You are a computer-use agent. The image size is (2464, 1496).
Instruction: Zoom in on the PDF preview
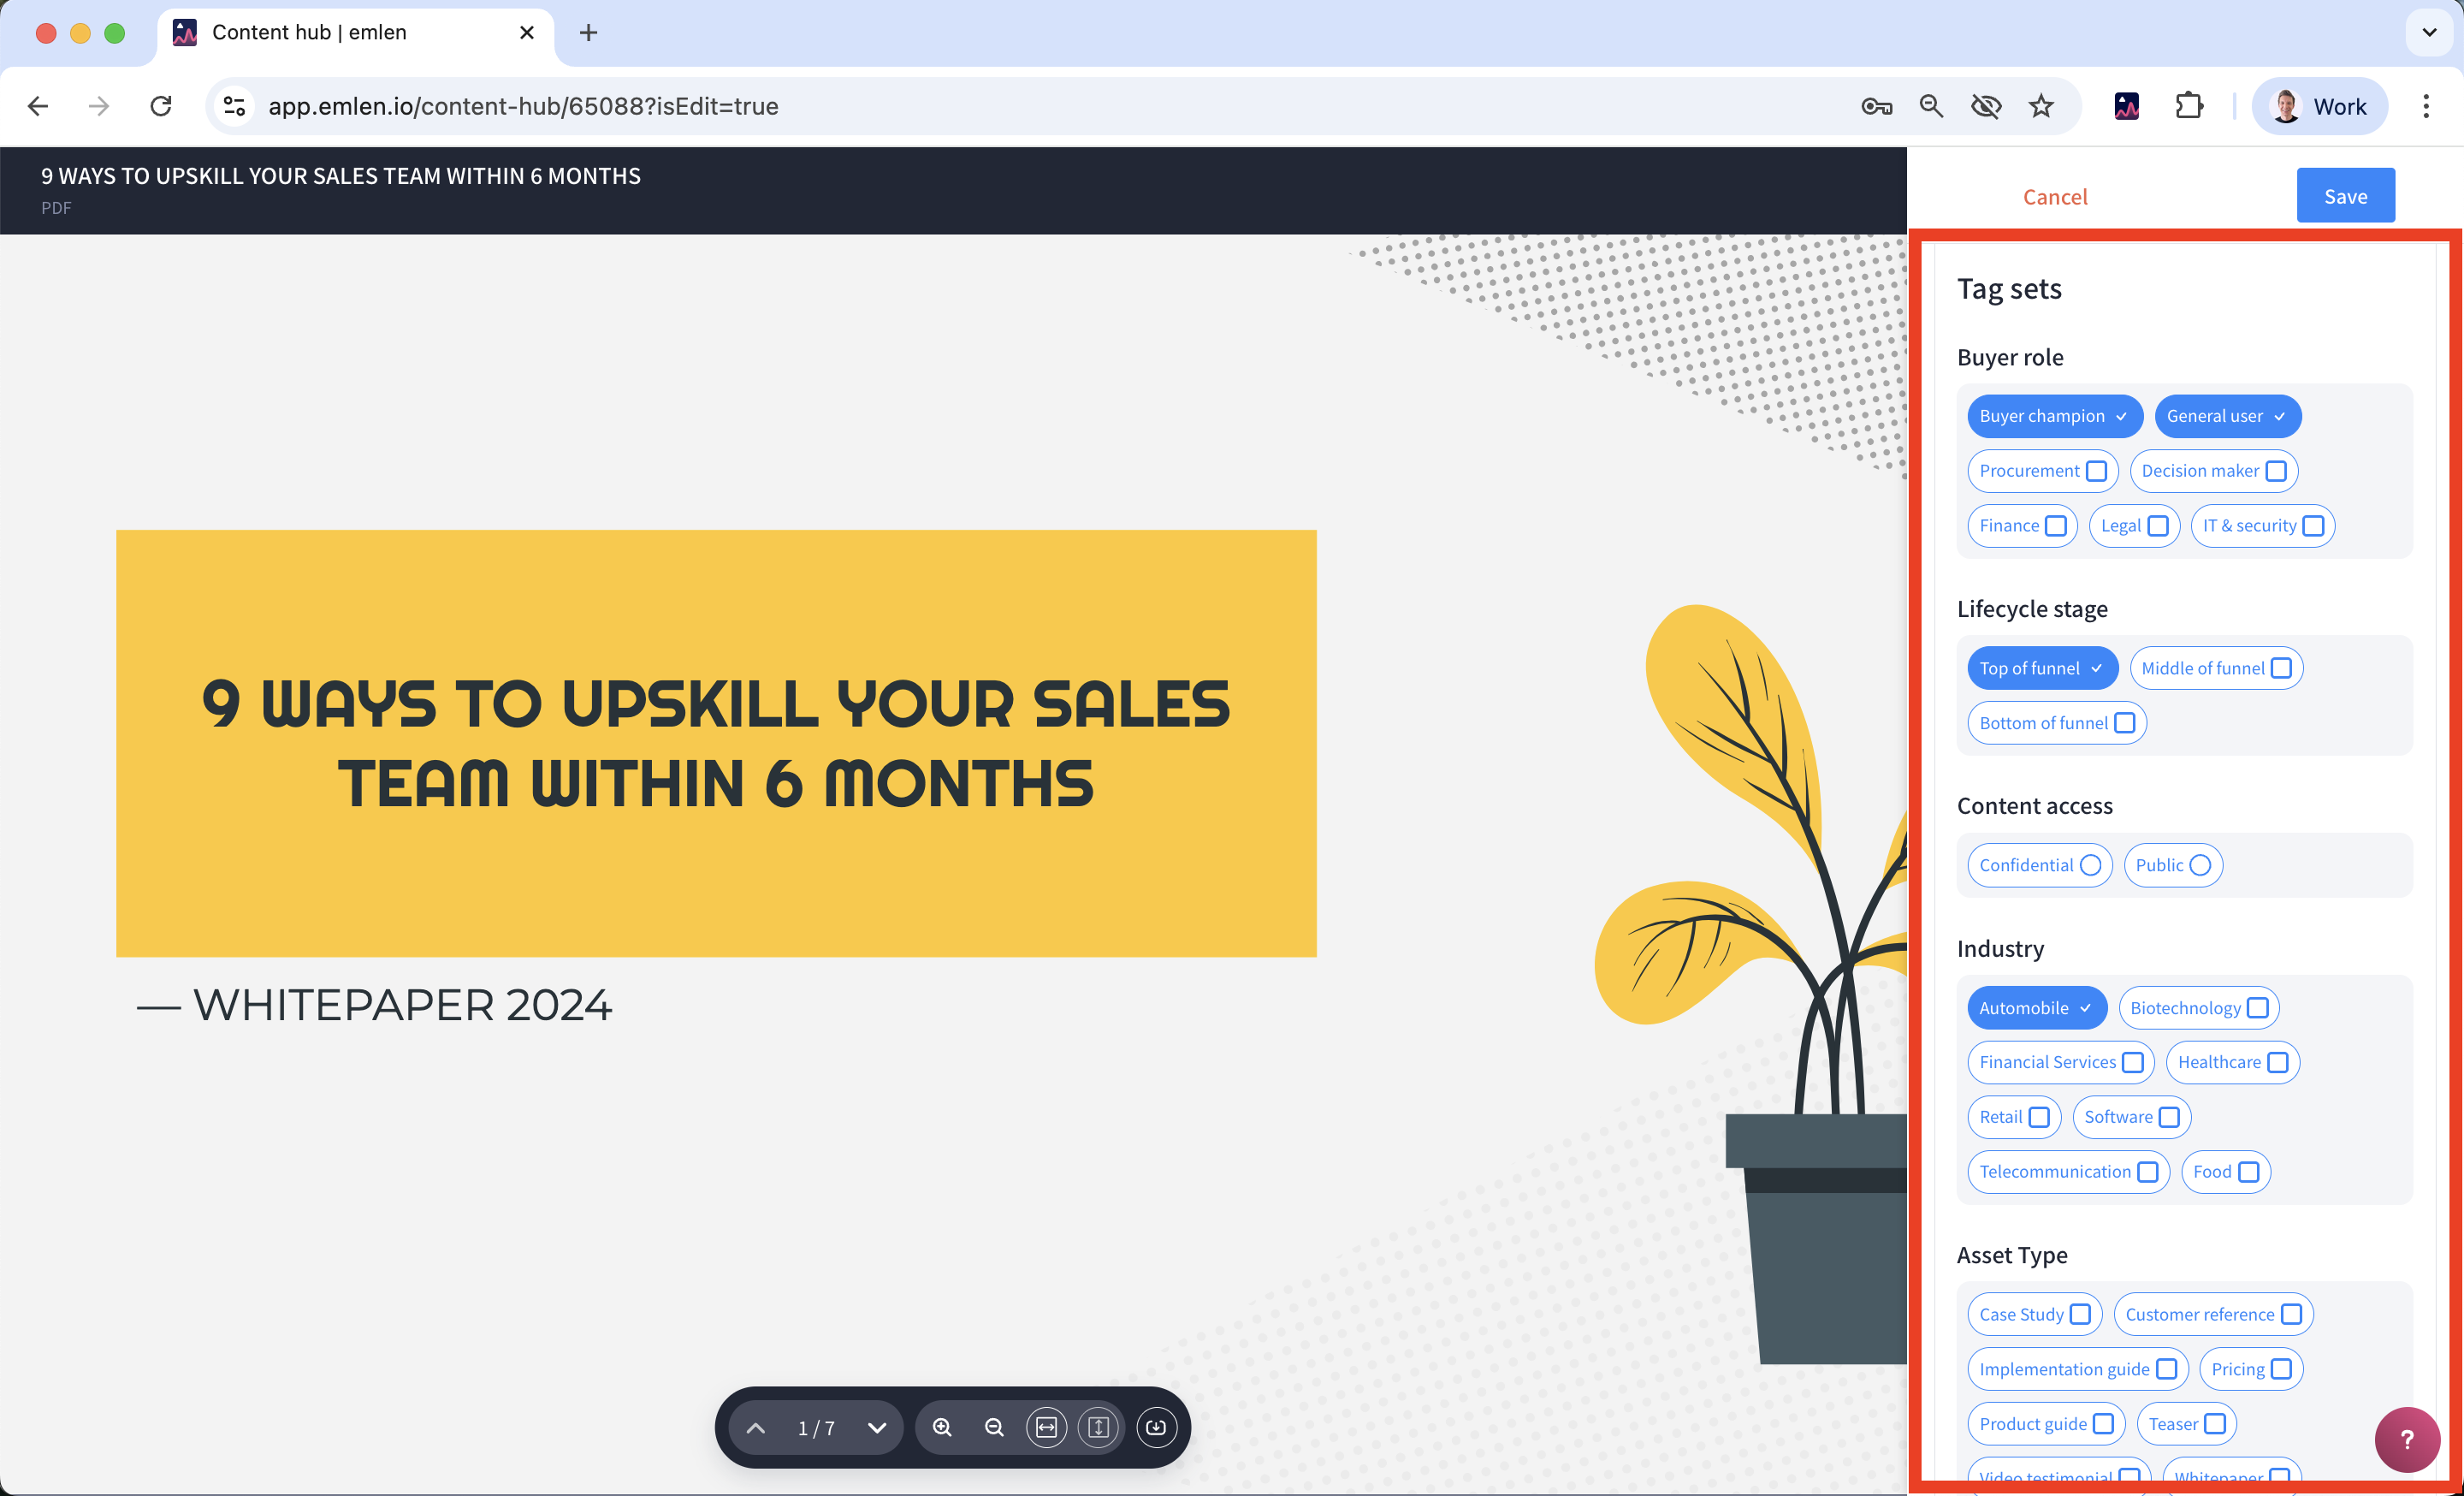click(942, 1427)
